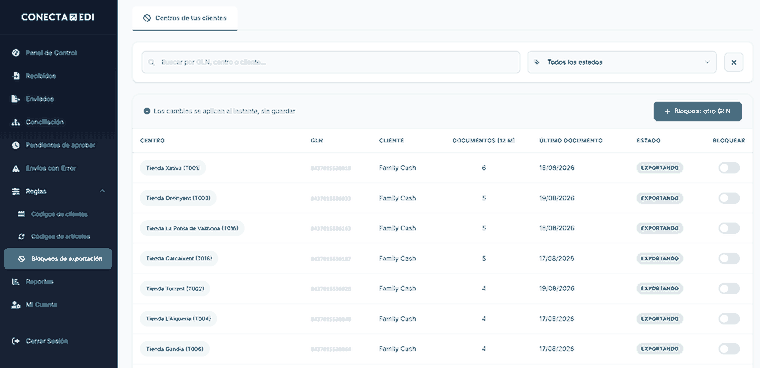Click the Tienda Carcaixent centre chip
Screen dimensions: 760x368
[x=179, y=258]
